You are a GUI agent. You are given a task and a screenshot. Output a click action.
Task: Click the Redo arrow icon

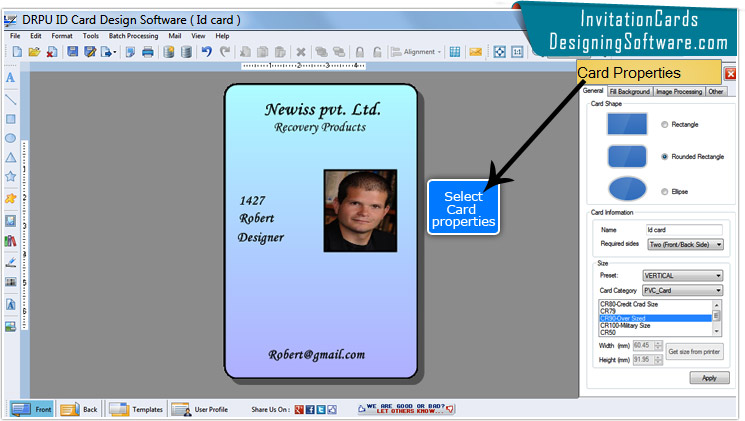coord(225,52)
